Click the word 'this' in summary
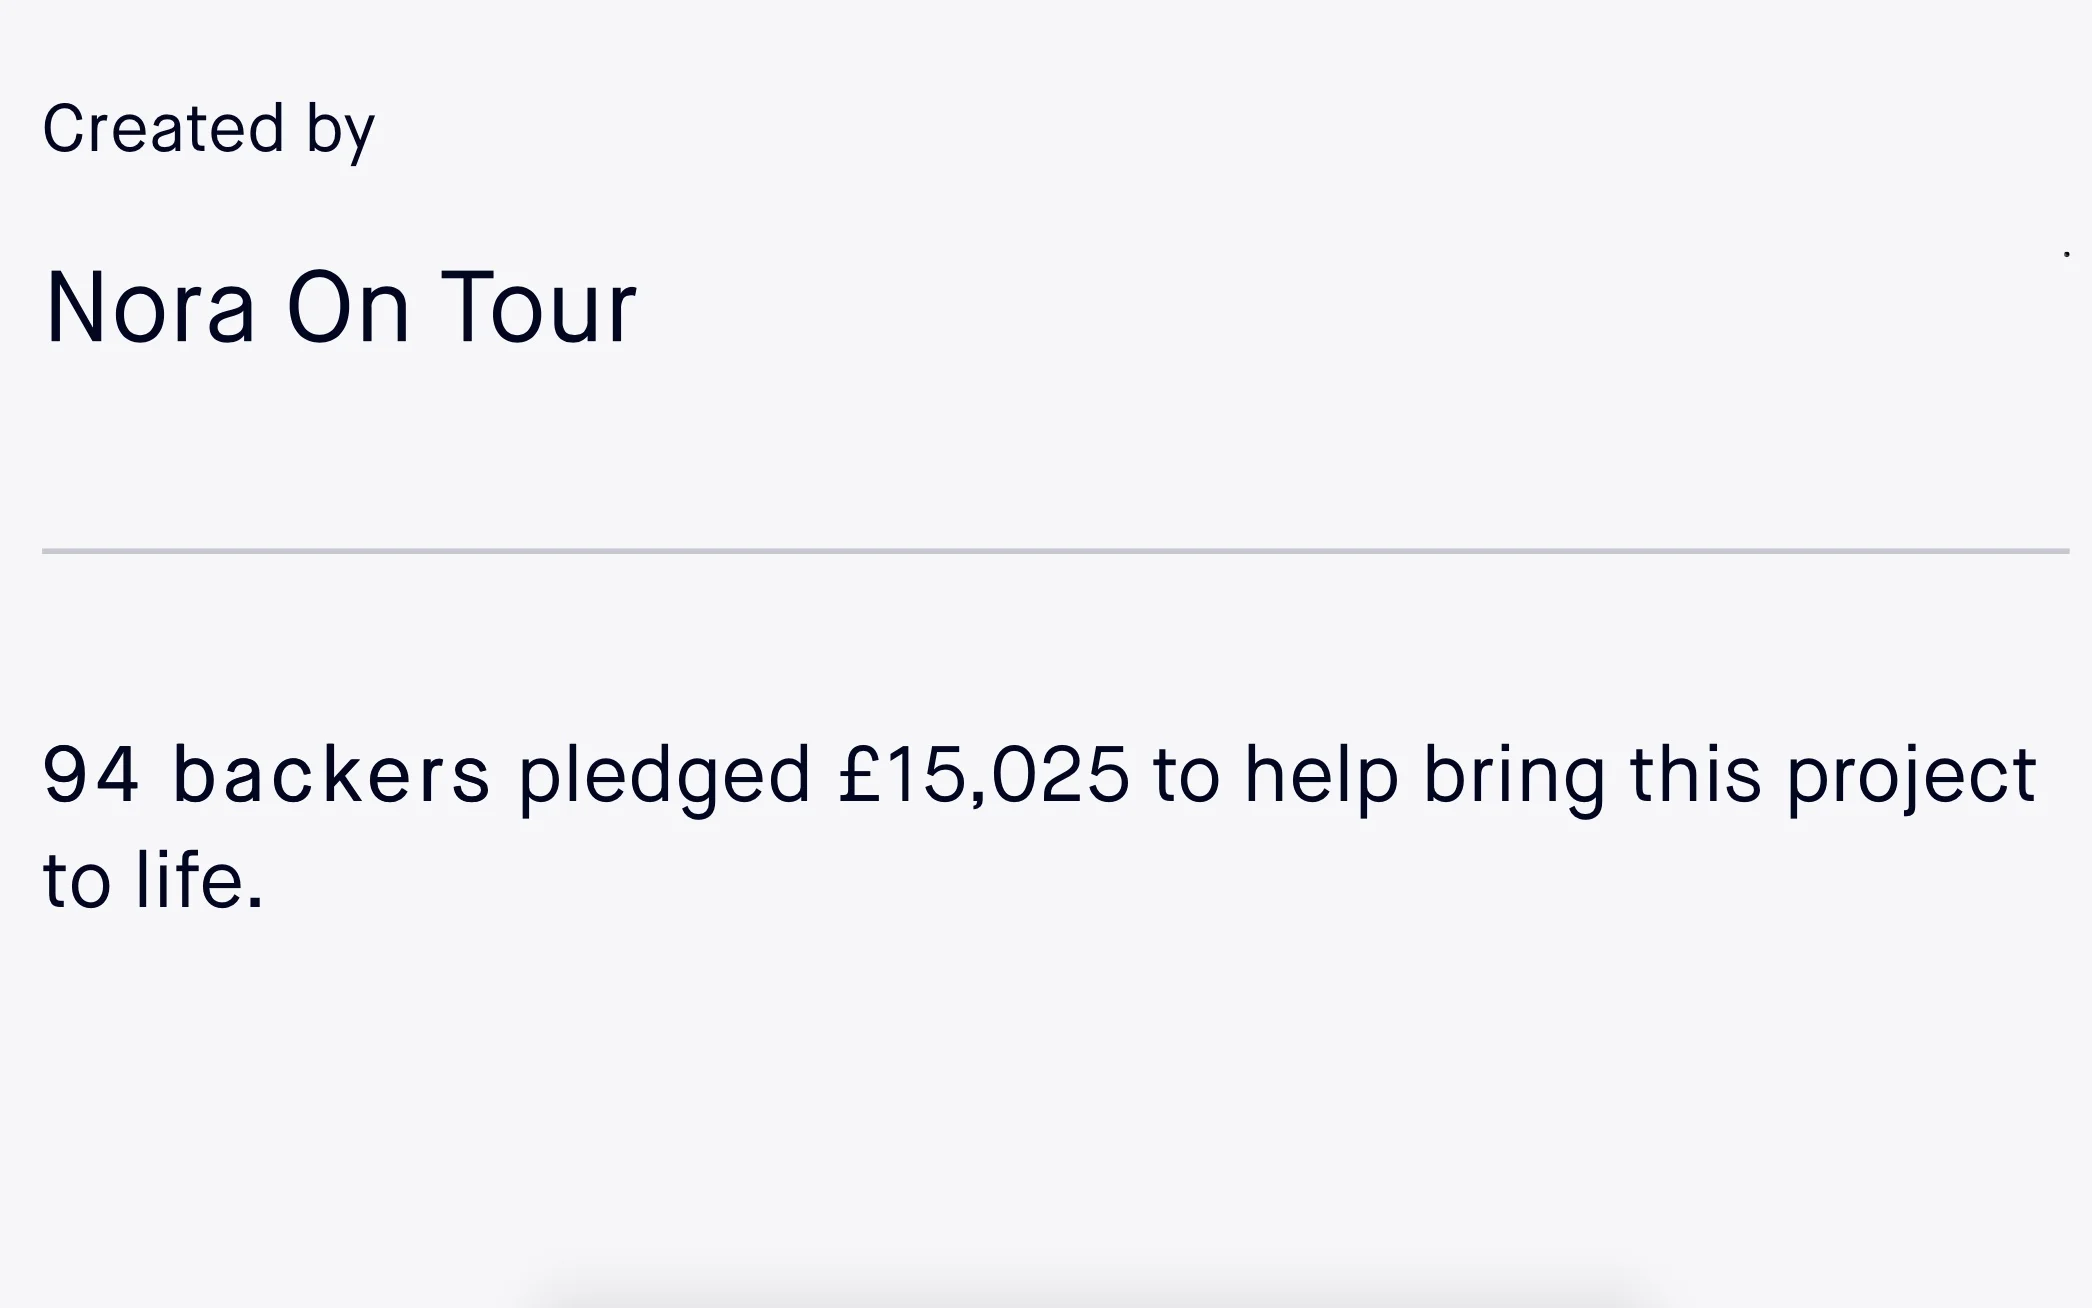 [x=1695, y=774]
